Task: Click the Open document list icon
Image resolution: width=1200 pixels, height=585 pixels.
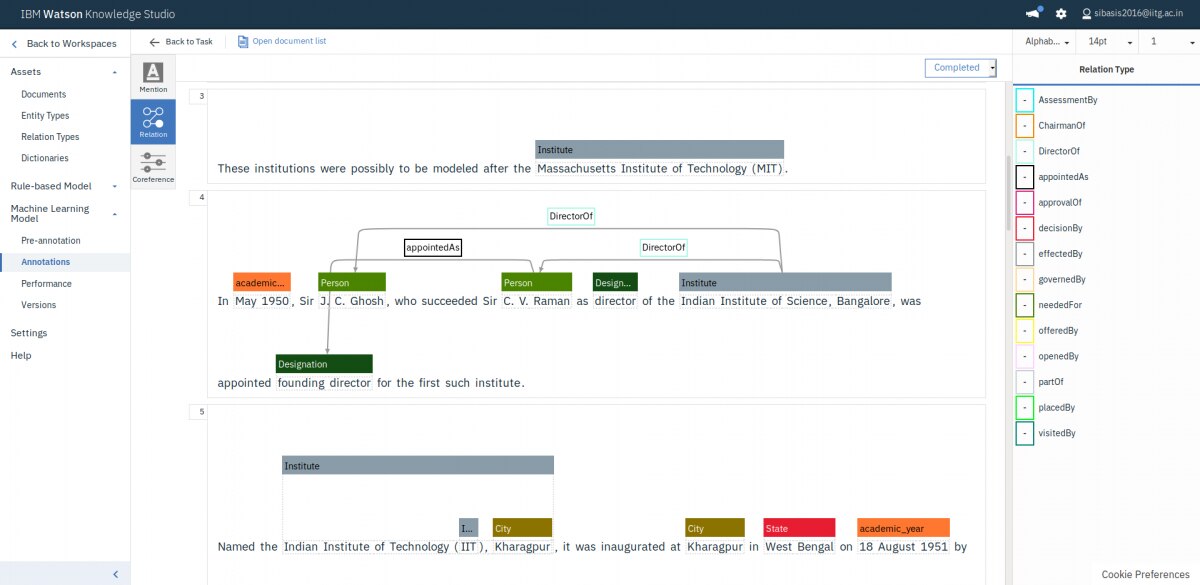Action: [x=244, y=41]
